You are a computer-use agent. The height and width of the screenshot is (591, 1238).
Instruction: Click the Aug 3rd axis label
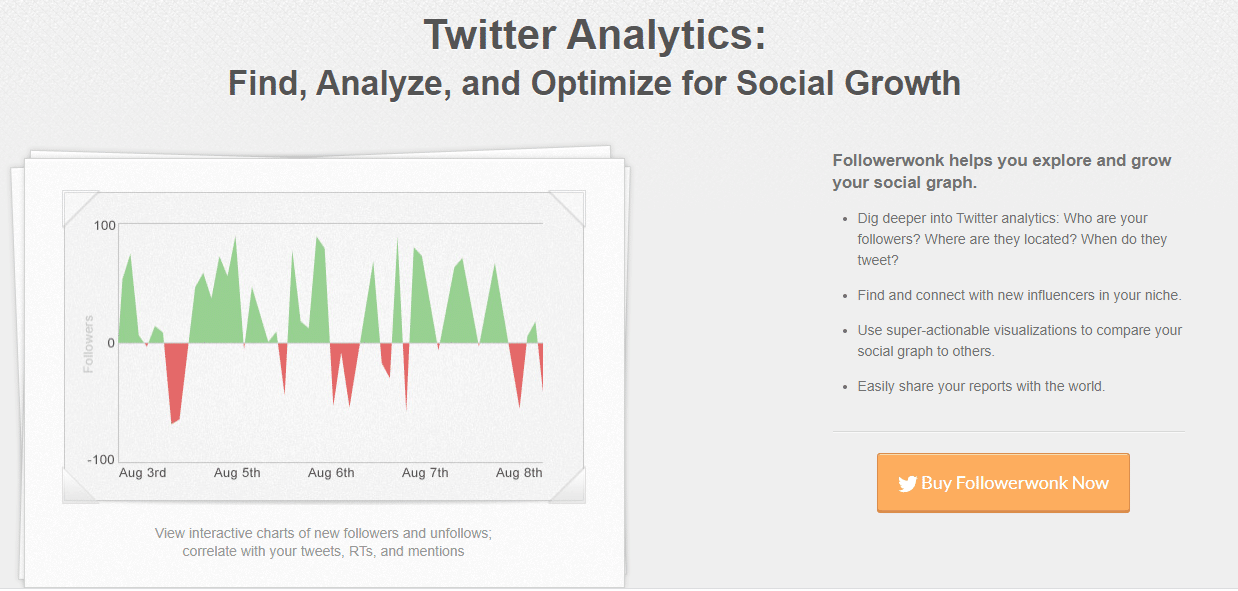[142, 473]
